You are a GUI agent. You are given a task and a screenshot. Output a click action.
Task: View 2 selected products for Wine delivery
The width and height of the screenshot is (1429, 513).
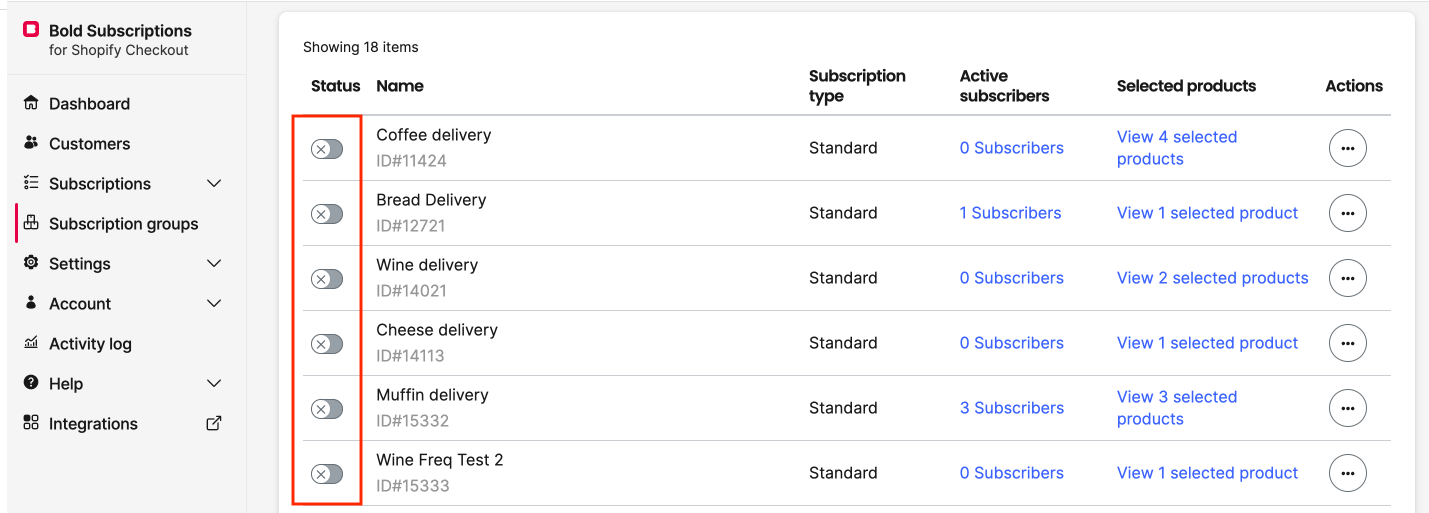[x=1213, y=278]
